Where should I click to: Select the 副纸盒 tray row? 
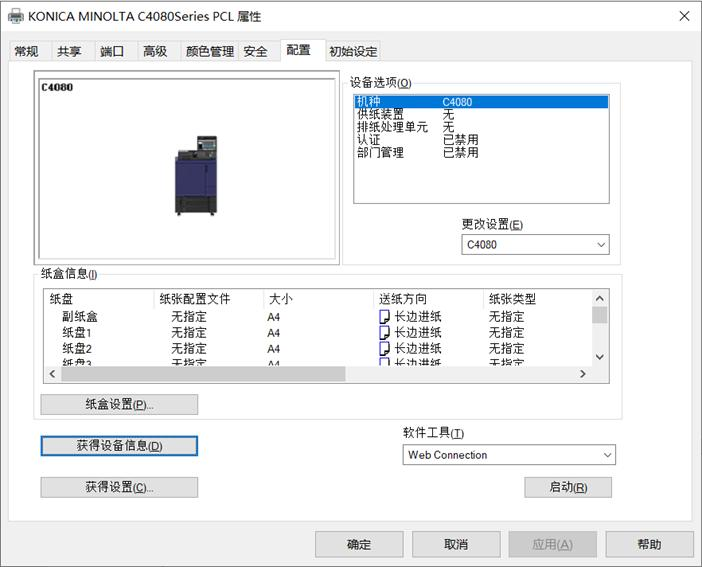click(x=318, y=317)
